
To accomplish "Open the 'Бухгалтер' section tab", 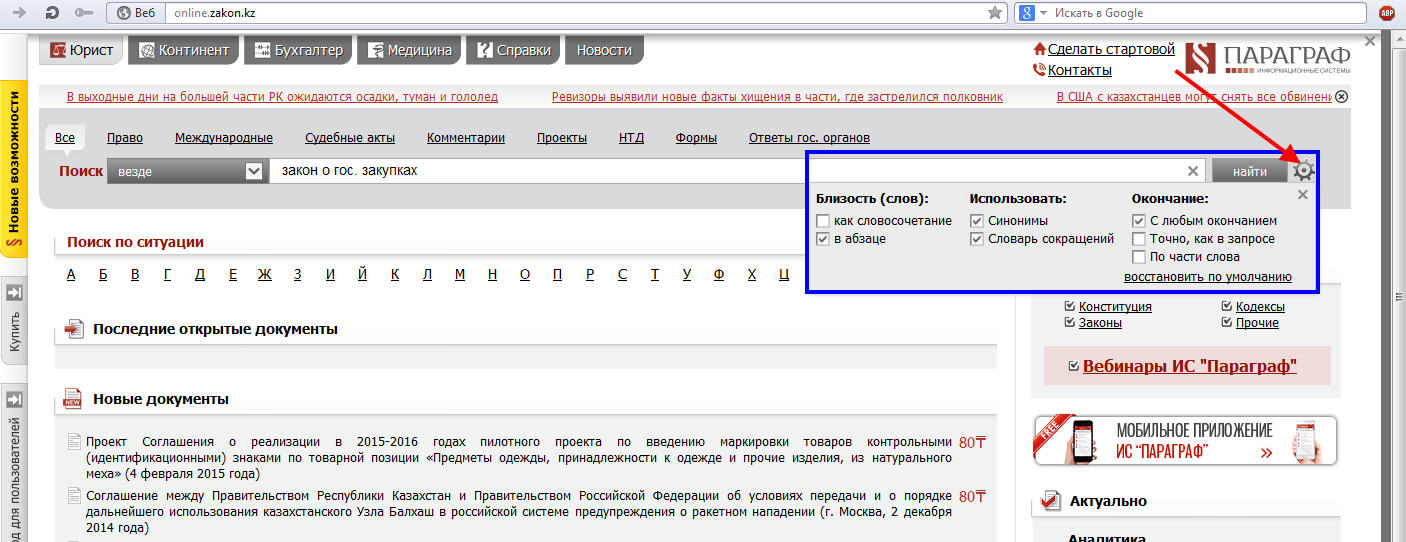I will click(x=299, y=50).
